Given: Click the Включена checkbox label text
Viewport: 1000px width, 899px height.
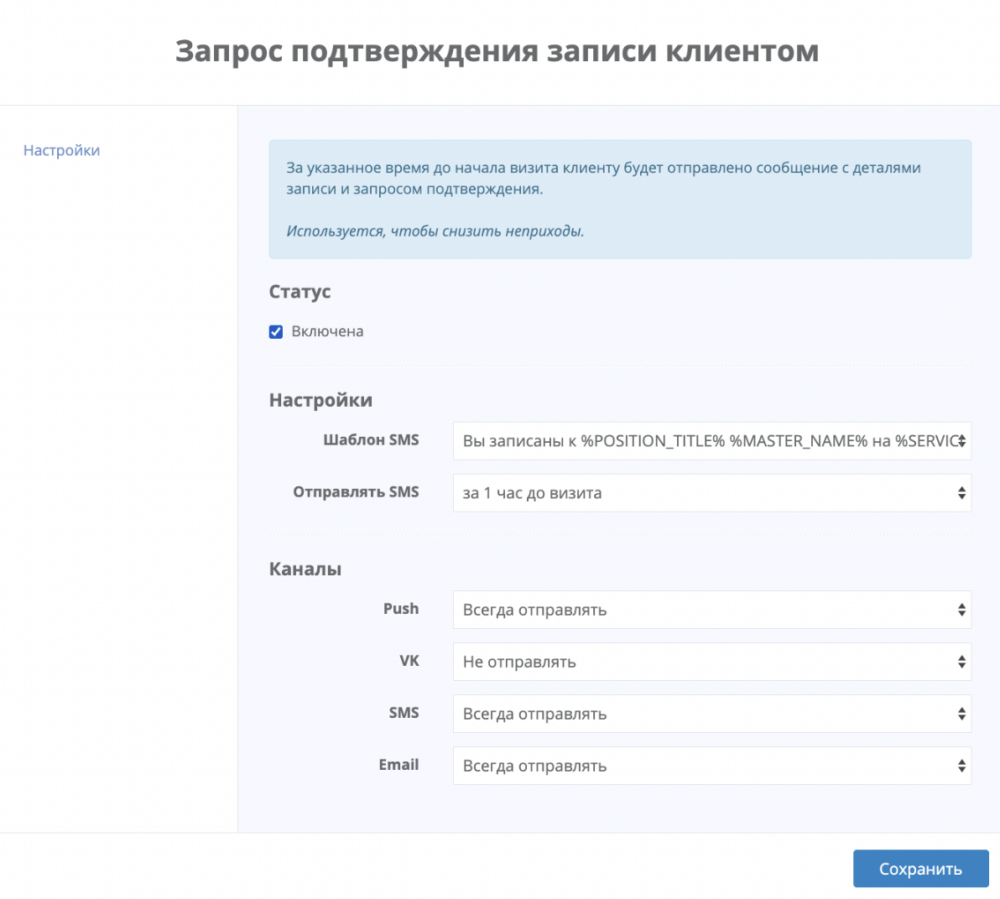Looking at the screenshot, I should click(x=327, y=332).
